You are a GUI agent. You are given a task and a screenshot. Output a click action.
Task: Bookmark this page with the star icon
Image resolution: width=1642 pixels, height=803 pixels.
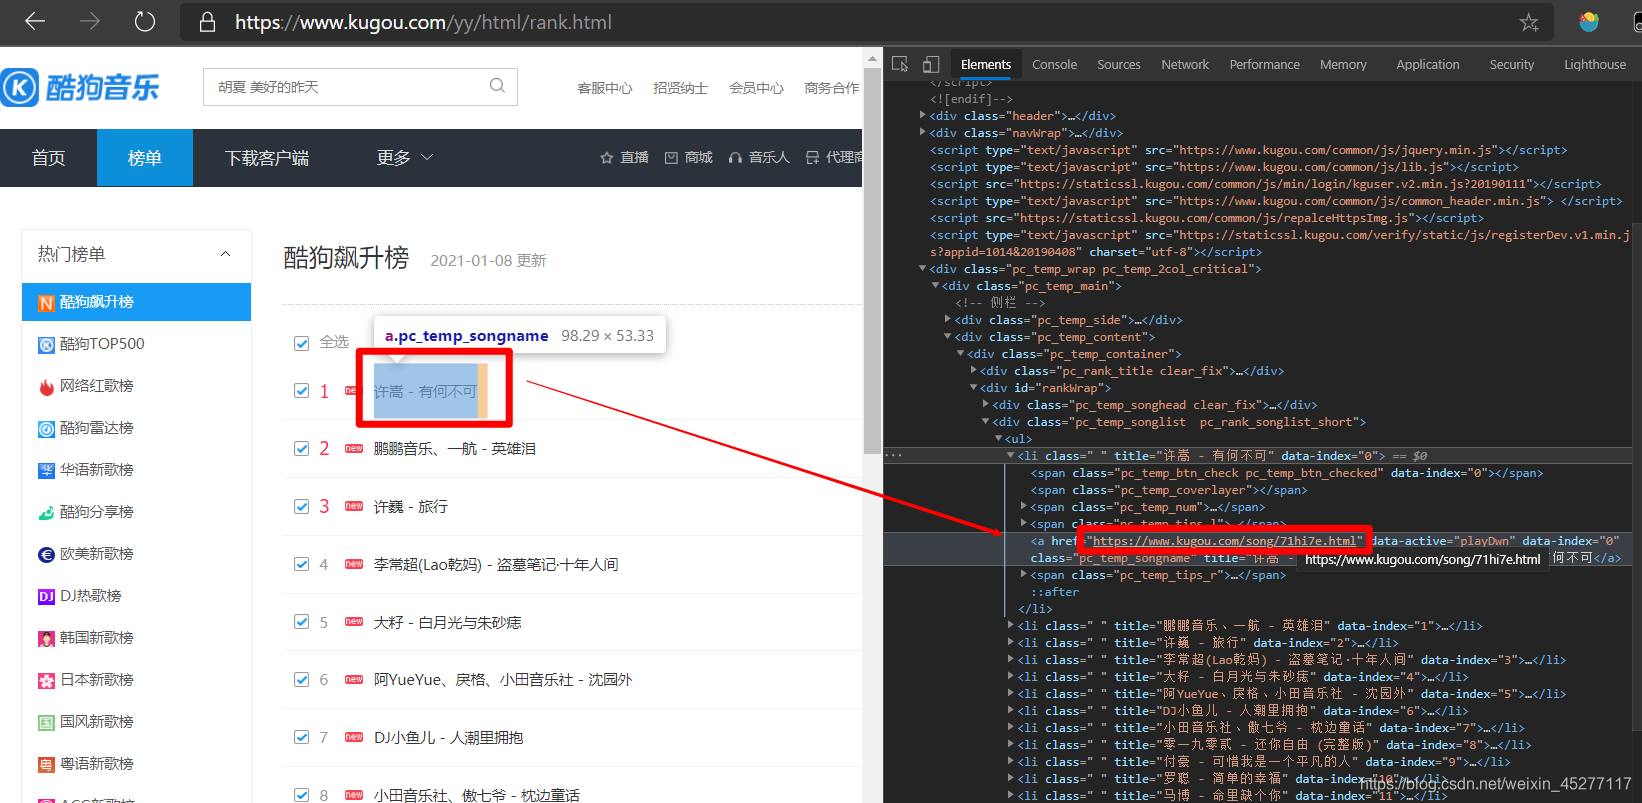(1529, 22)
